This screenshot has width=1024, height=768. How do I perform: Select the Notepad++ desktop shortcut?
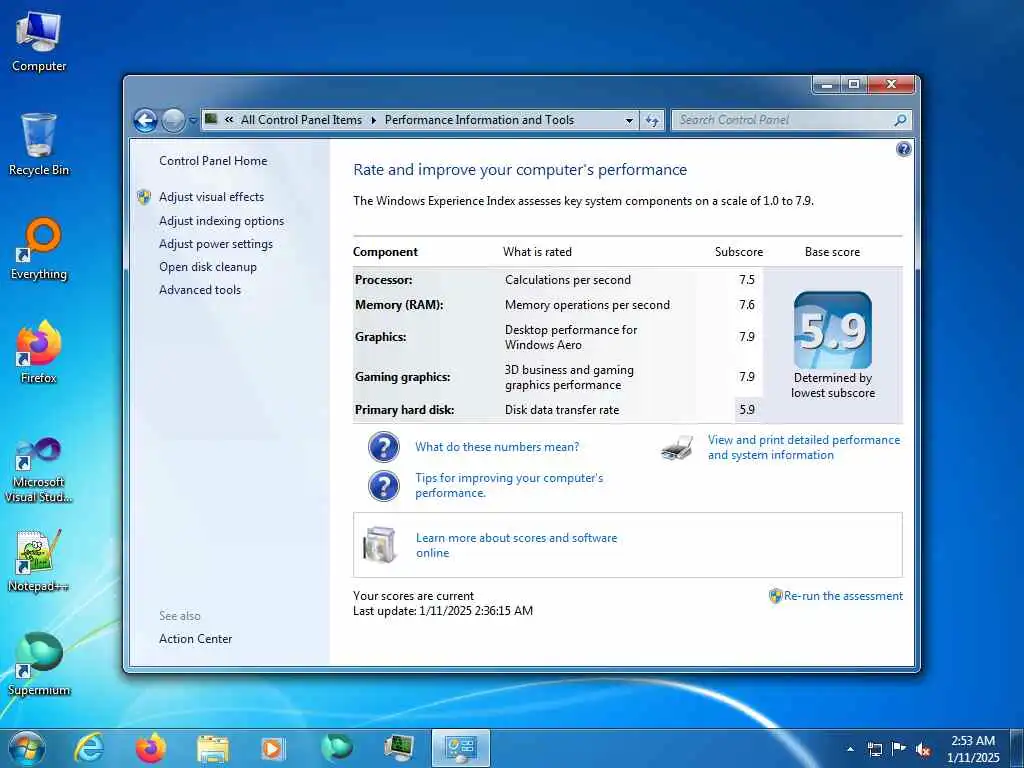click(x=39, y=560)
